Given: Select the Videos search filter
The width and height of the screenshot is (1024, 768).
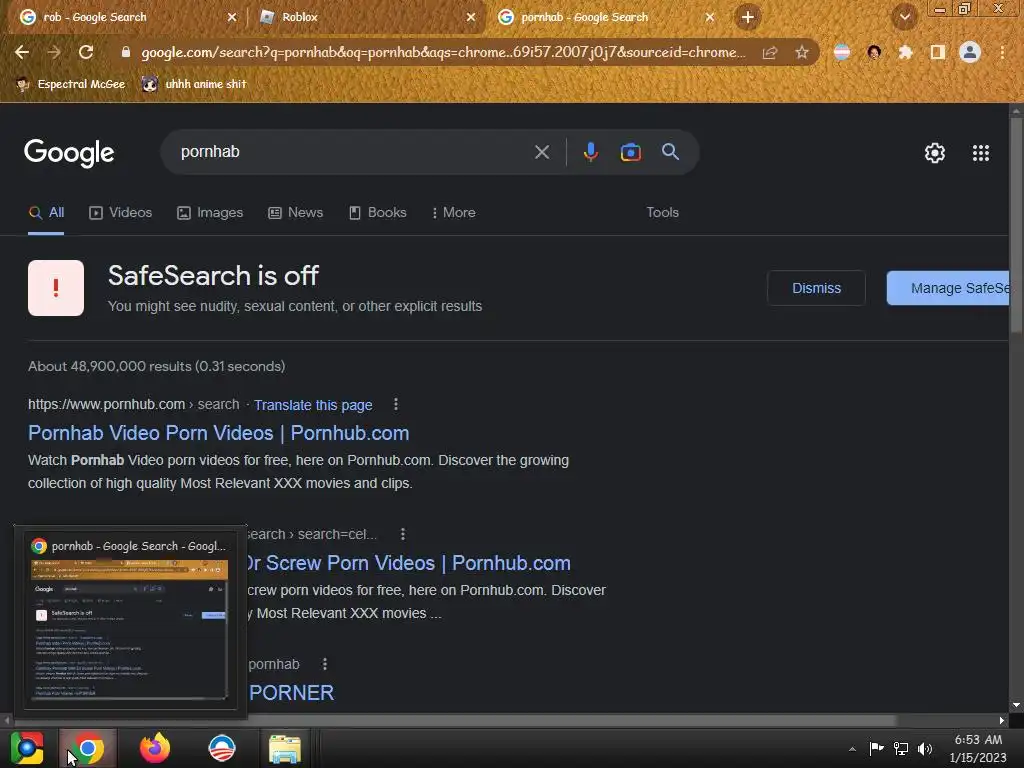Looking at the screenshot, I should [121, 213].
